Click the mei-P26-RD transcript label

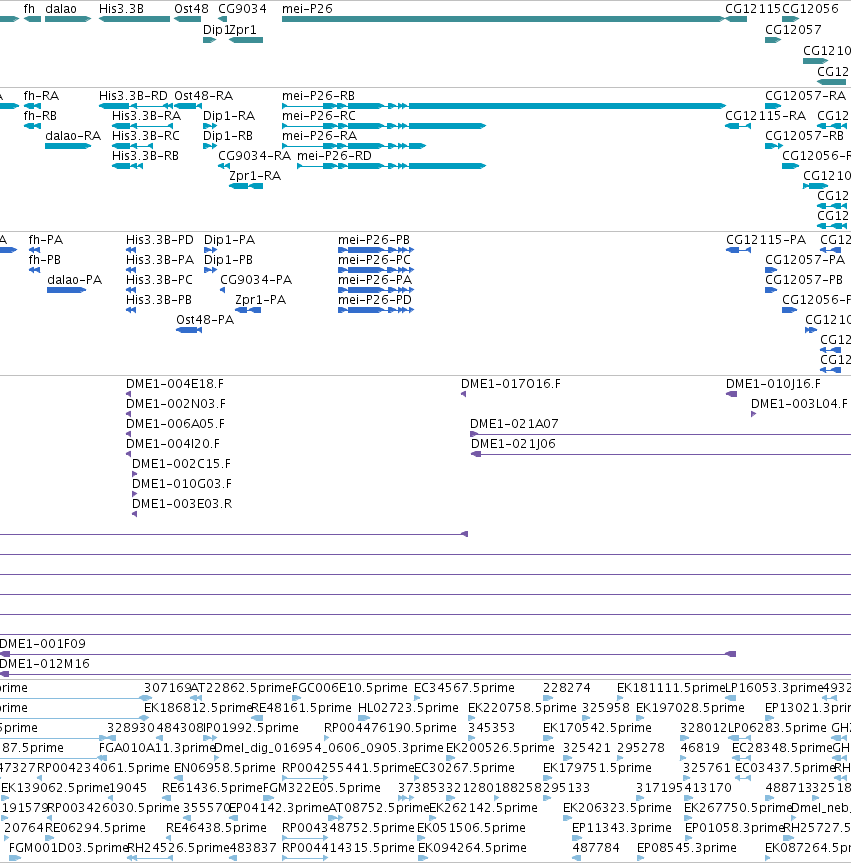(334, 156)
